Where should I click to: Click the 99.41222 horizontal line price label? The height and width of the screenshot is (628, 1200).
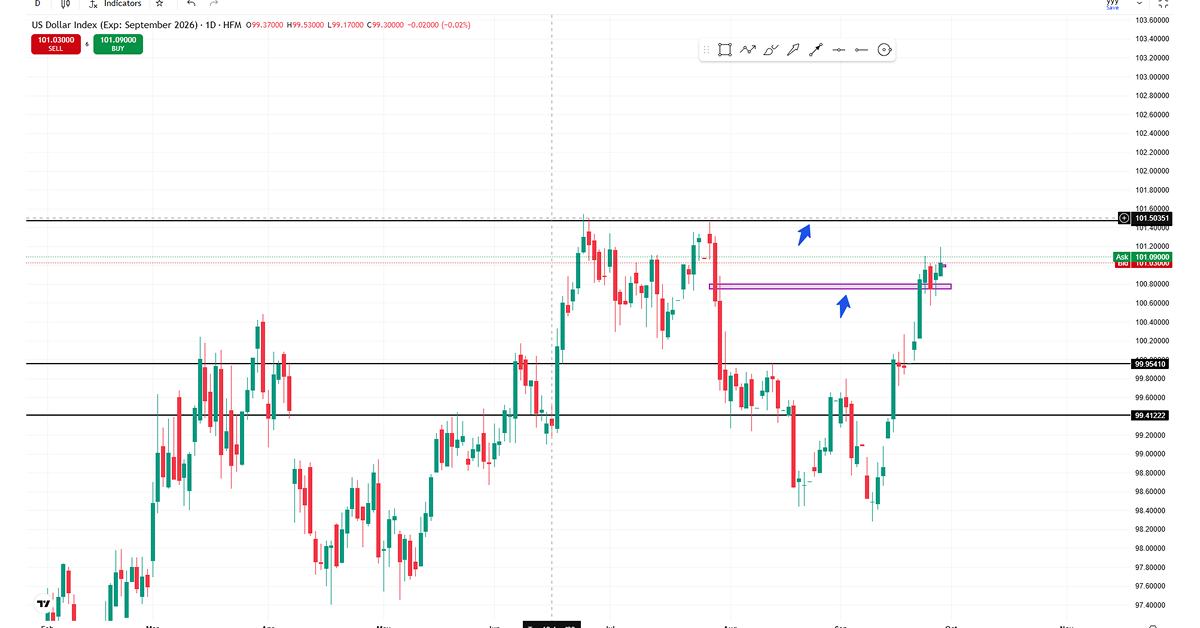tap(1152, 415)
